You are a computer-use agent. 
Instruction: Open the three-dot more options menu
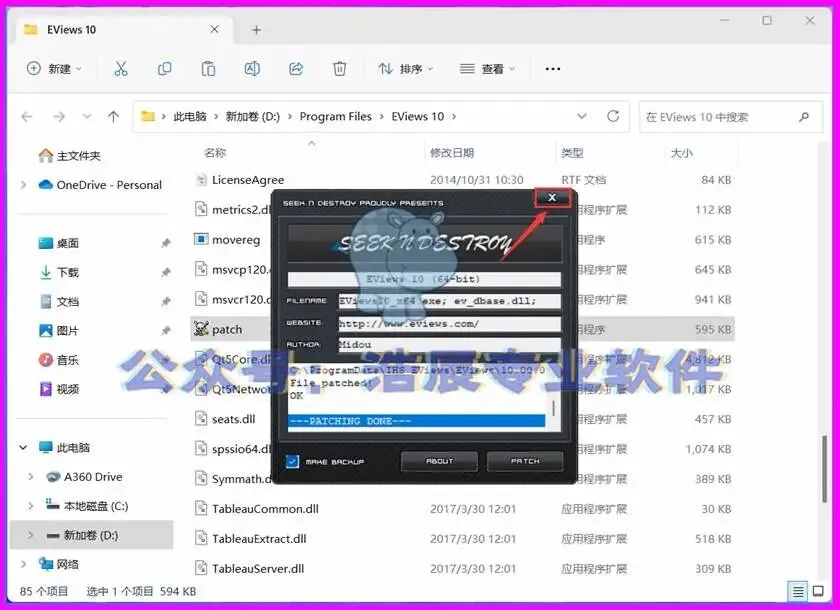pyautogui.click(x=552, y=69)
